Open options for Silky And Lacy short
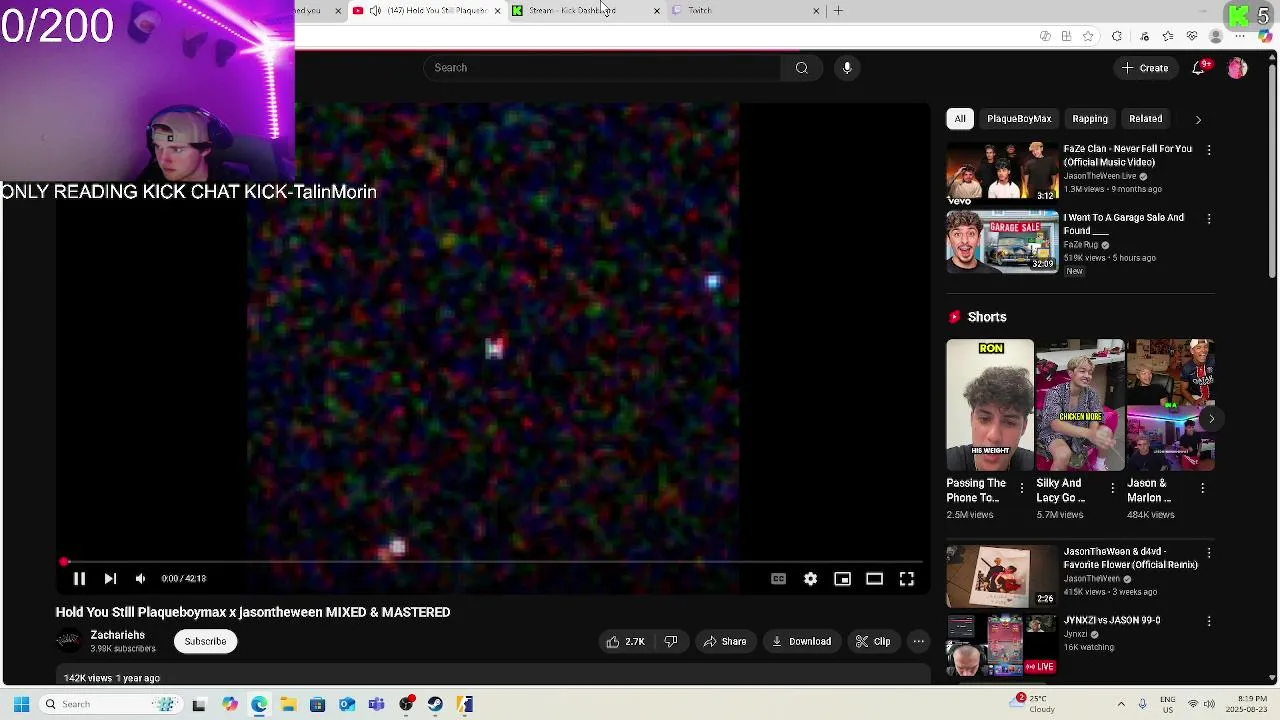 (1112, 488)
